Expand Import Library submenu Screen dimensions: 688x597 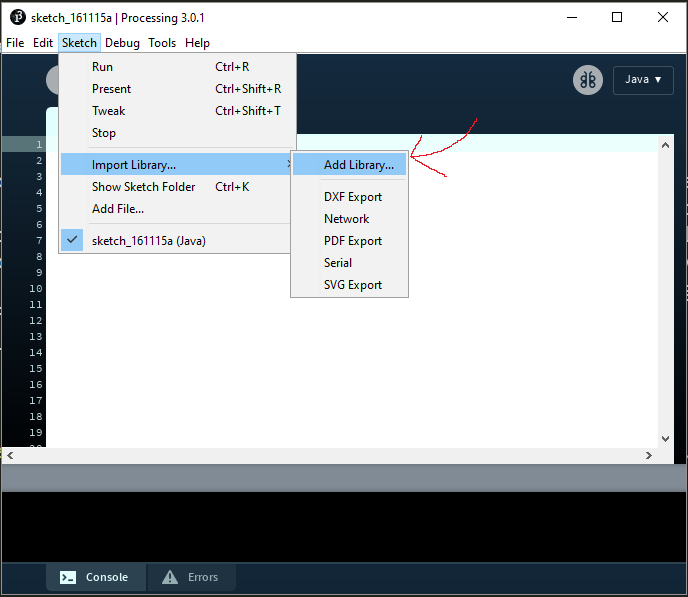click(x=176, y=164)
